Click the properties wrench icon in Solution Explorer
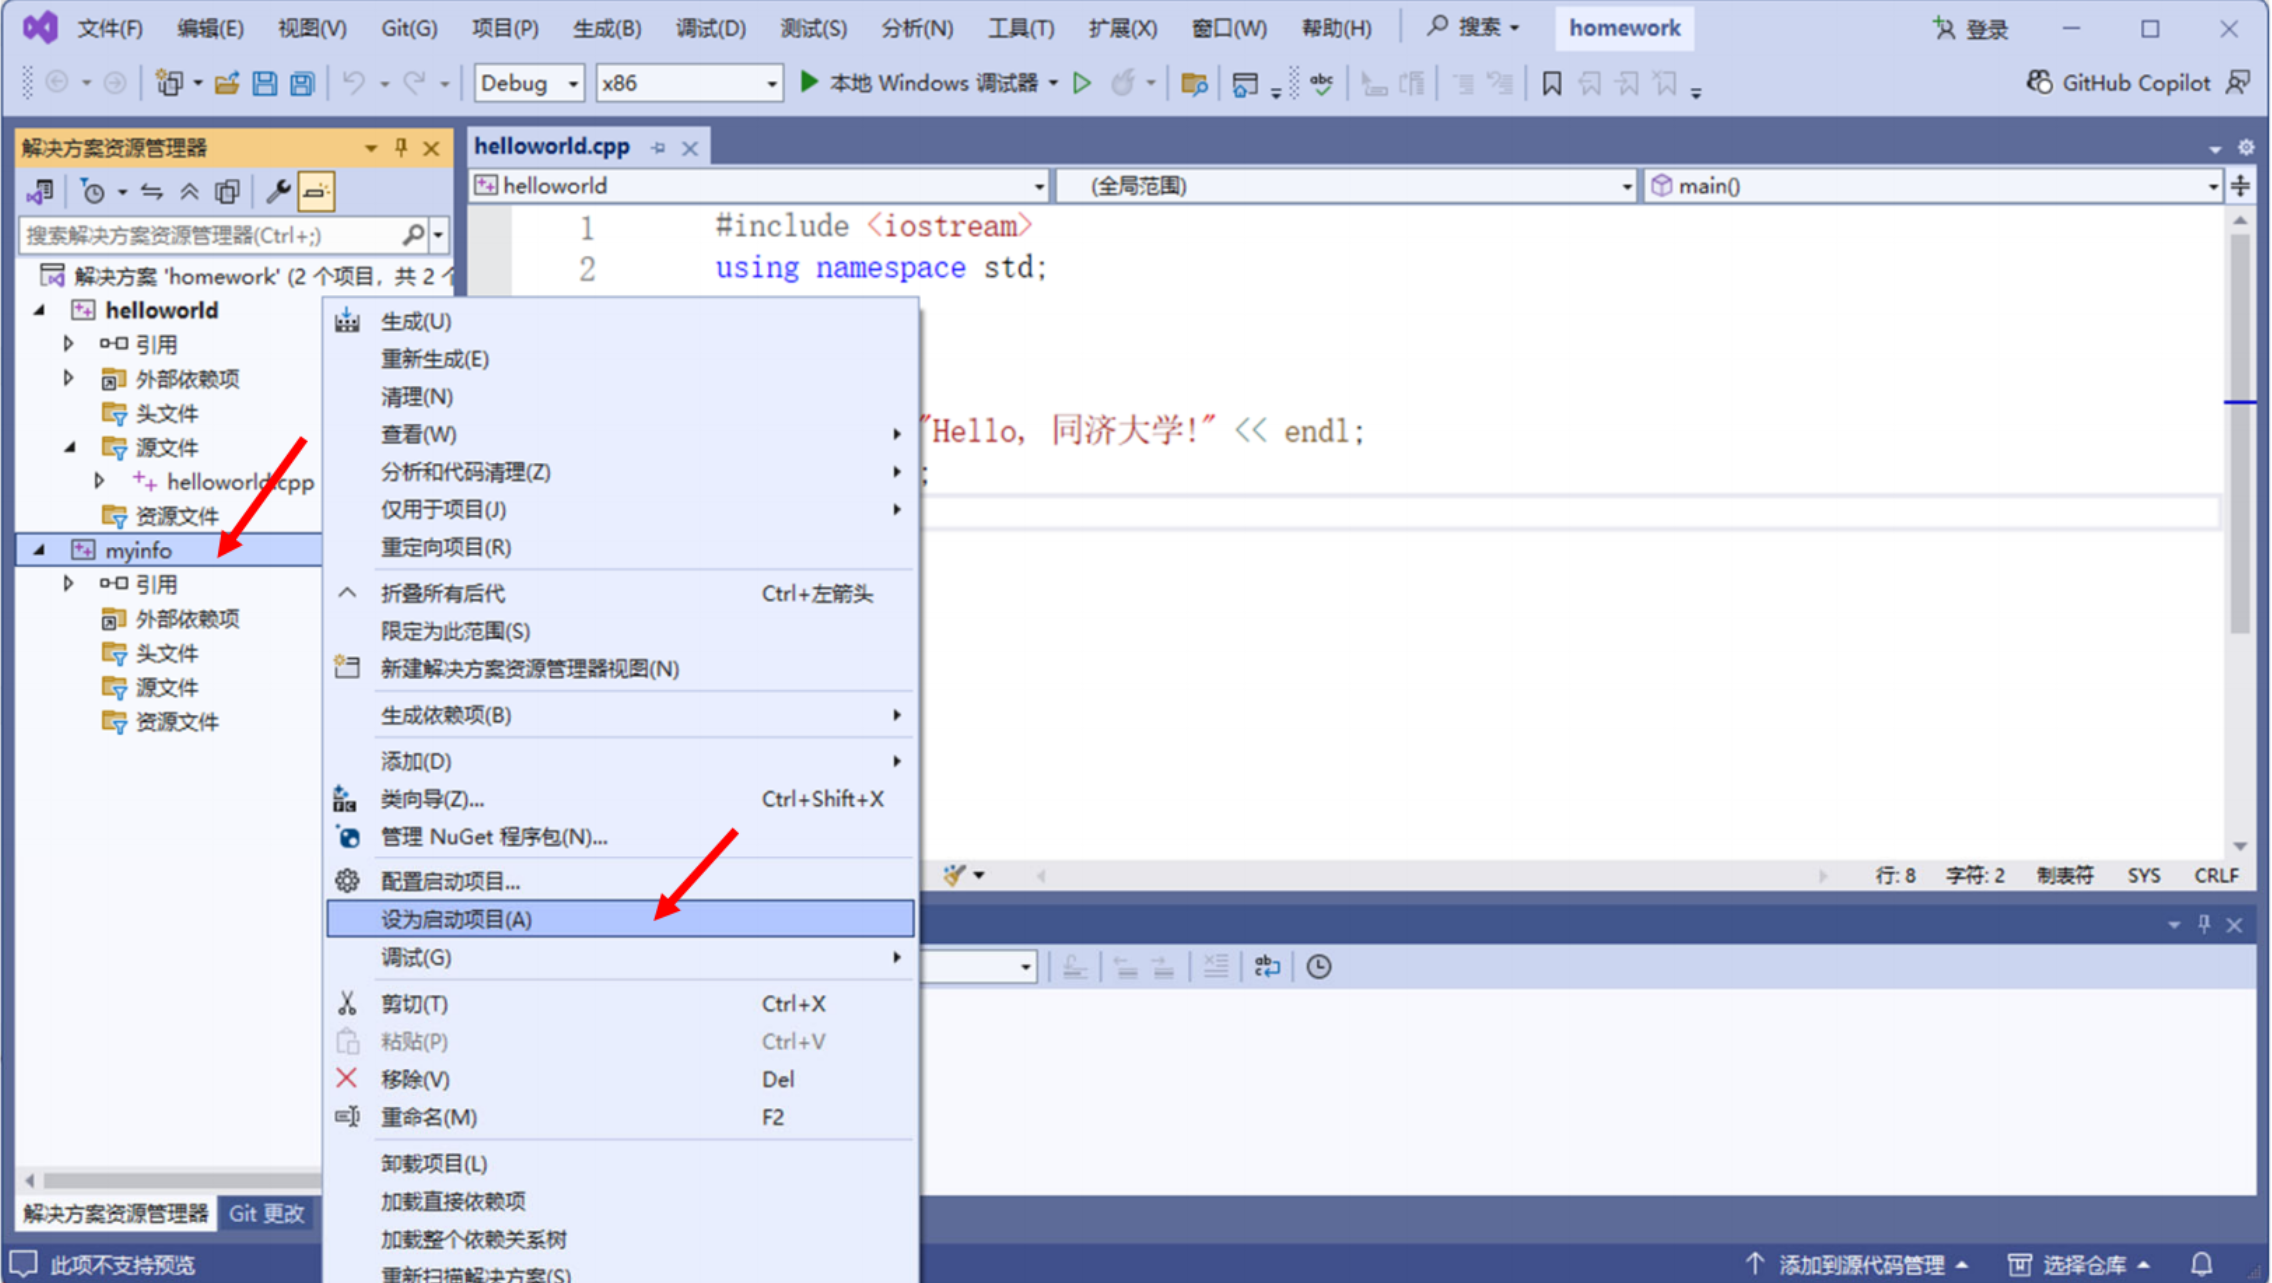Image resolution: width=2272 pixels, height=1283 pixels. (x=278, y=192)
